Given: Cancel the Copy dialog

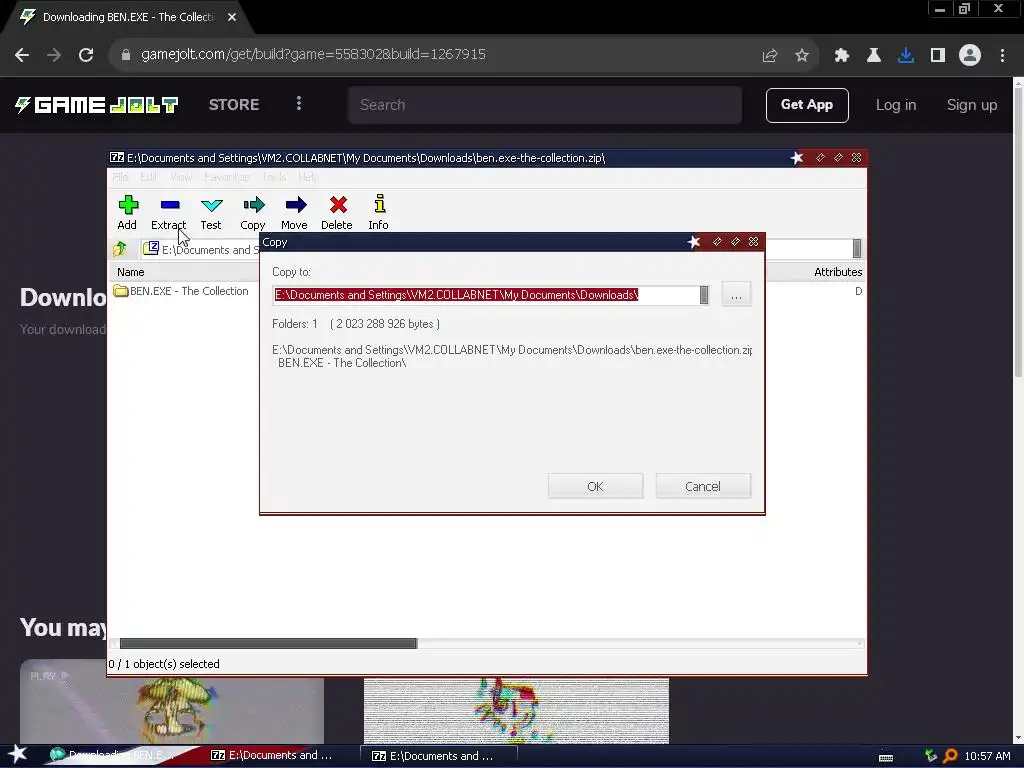Looking at the screenshot, I should click(x=703, y=487).
